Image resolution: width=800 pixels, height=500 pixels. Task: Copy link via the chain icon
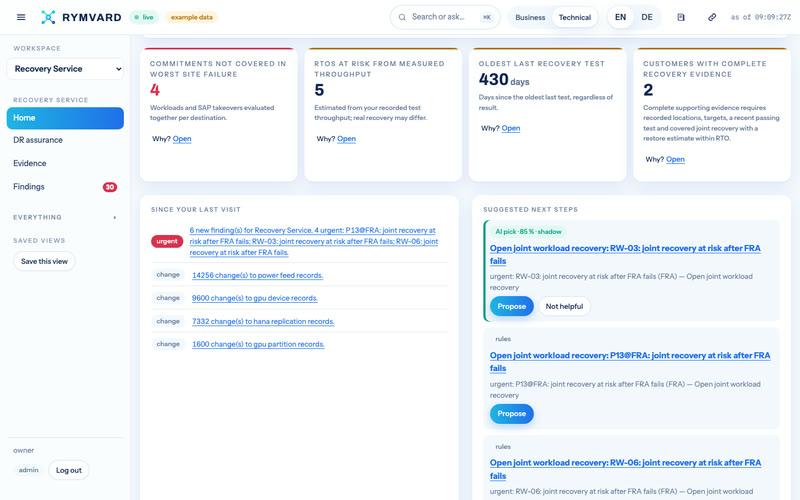(x=712, y=17)
